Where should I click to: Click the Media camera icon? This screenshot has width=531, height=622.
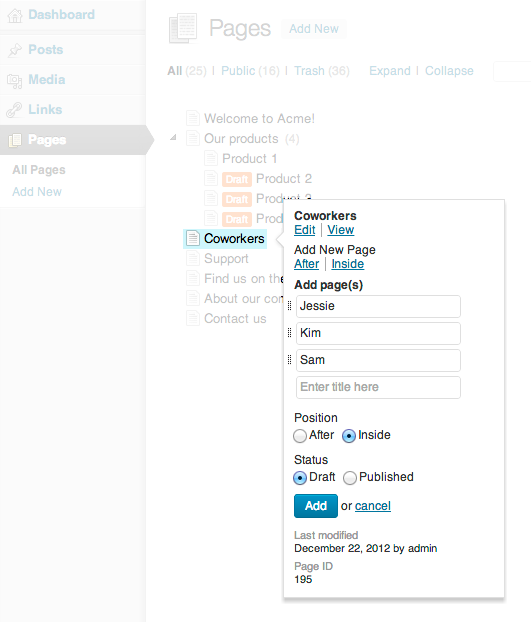click(x=15, y=81)
